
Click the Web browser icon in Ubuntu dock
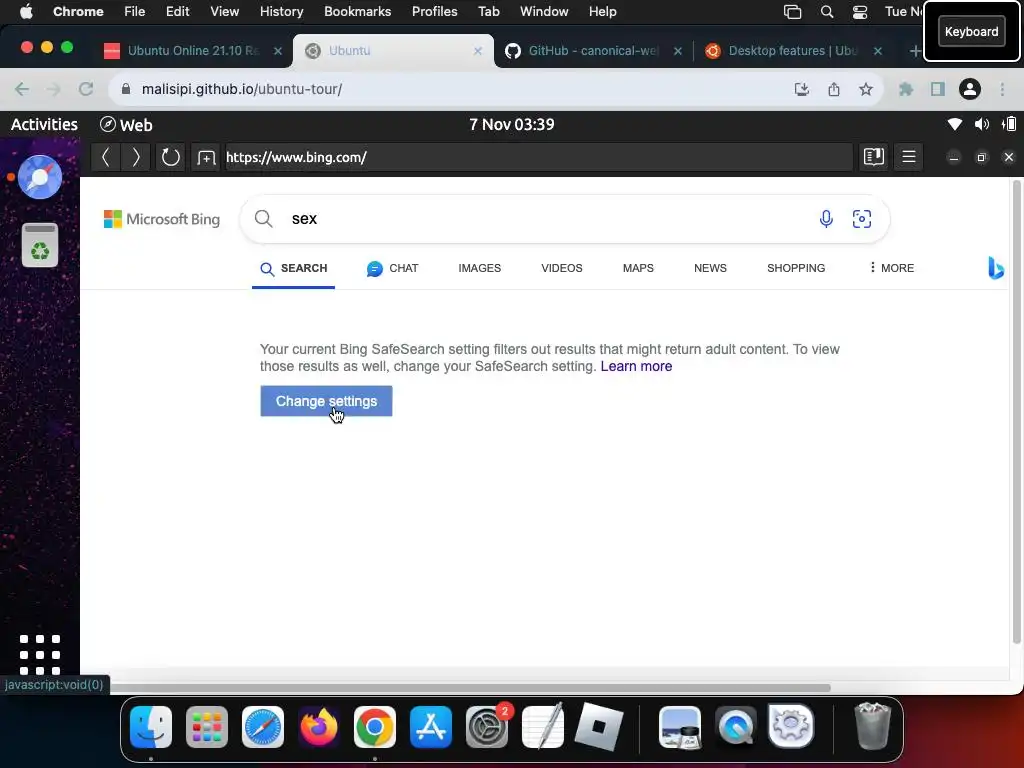pyautogui.click(x=40, y=177)
